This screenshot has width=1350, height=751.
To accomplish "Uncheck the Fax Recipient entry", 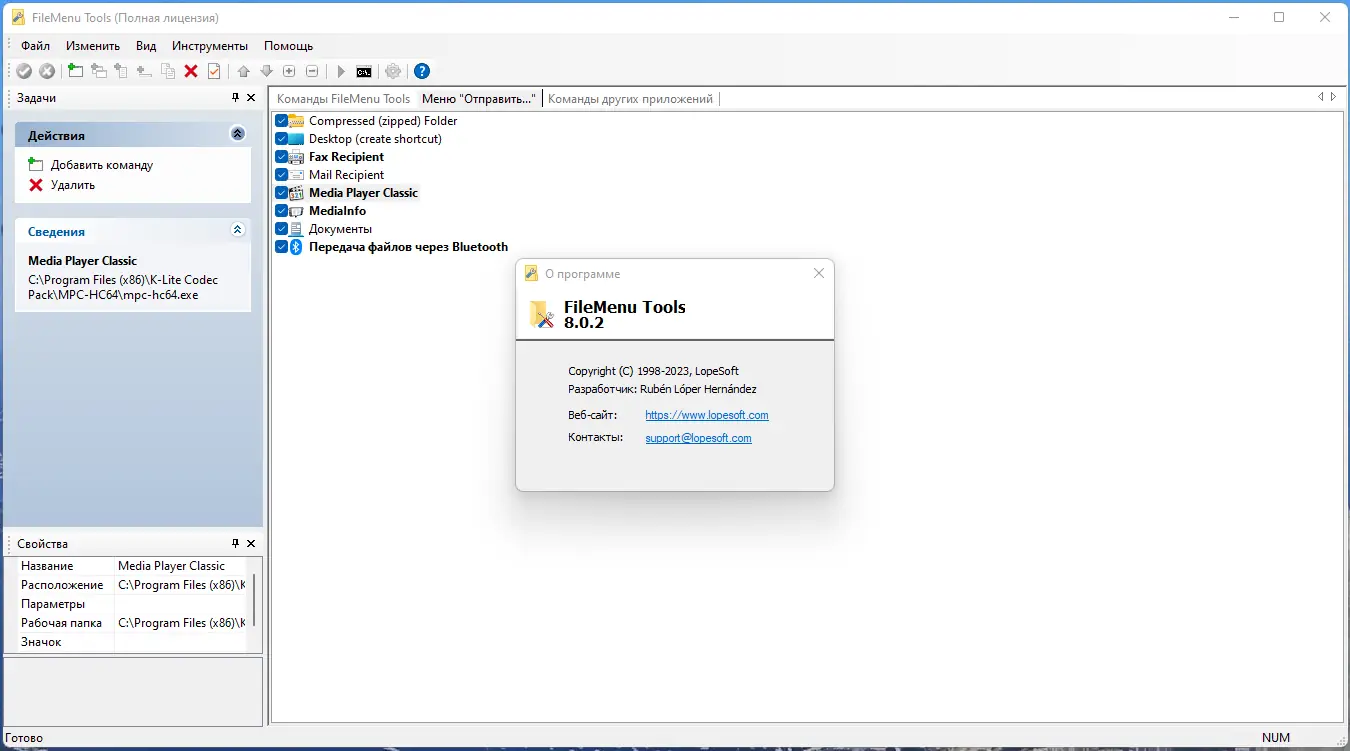I will point(279,156).
